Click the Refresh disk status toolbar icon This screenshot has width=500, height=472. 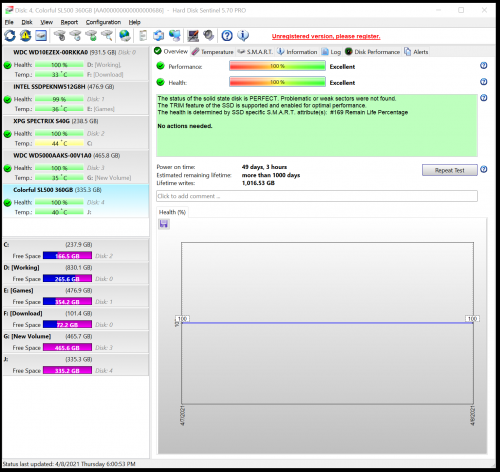pos(10,35)
